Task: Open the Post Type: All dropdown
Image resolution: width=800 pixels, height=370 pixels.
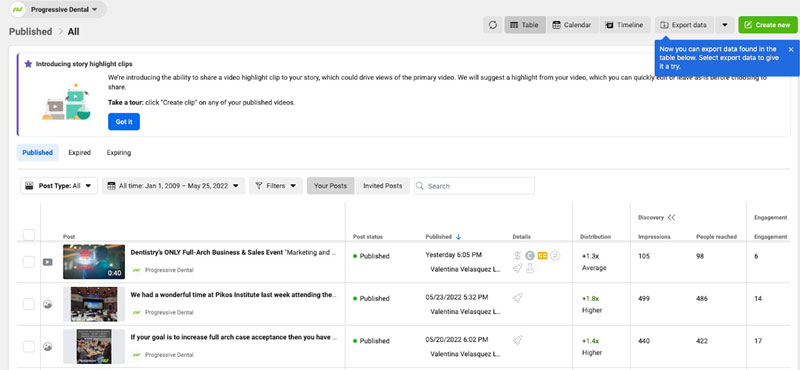Action: pos(59,186)
